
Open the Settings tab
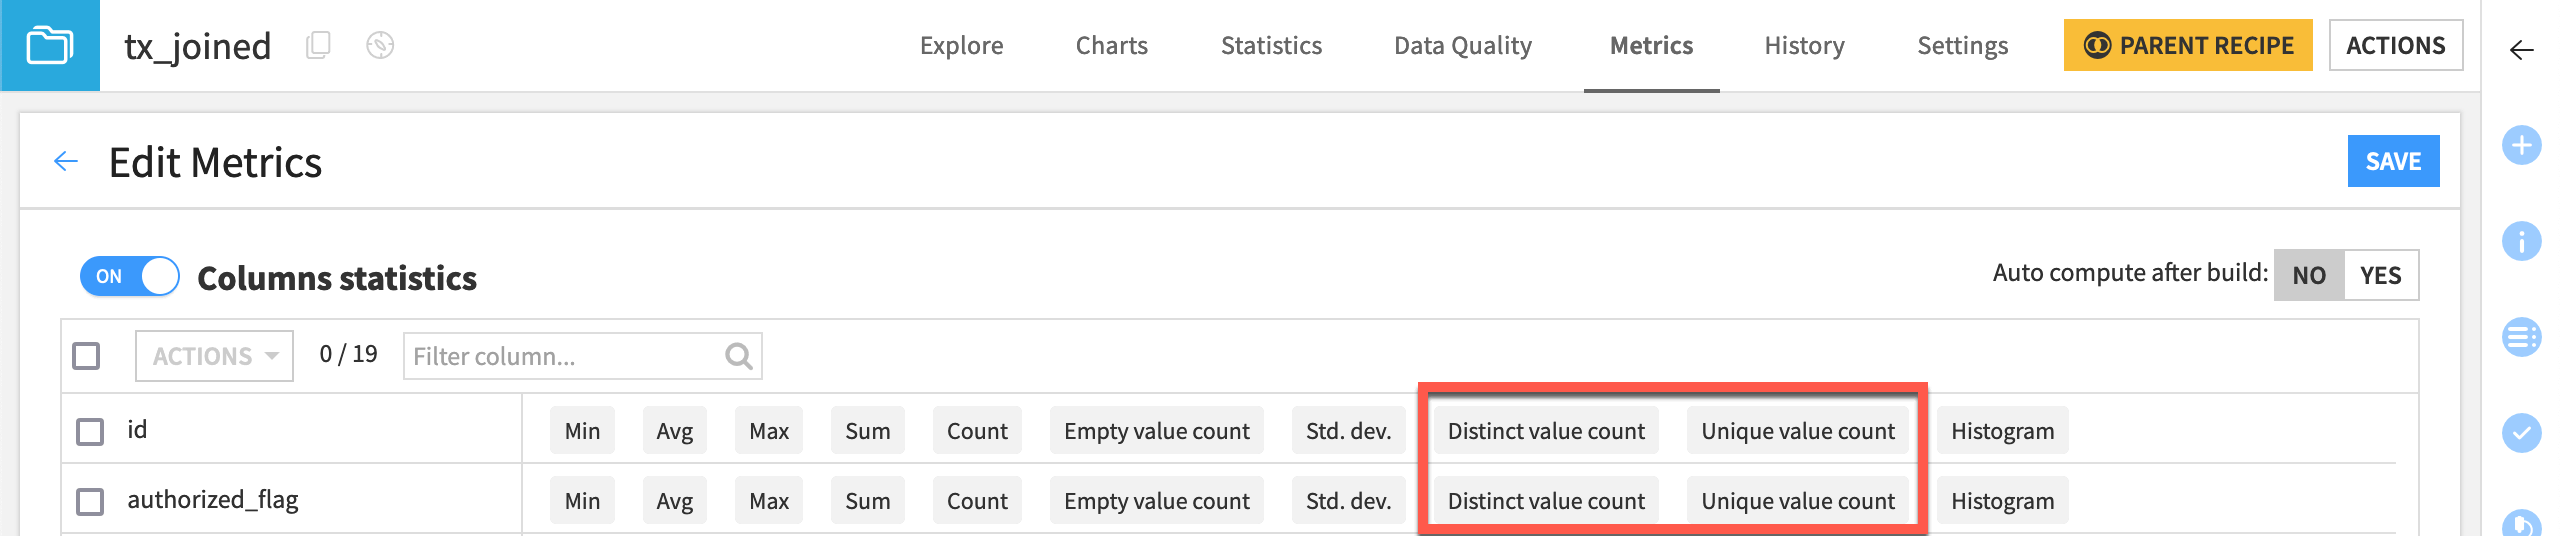point(1963,46)
